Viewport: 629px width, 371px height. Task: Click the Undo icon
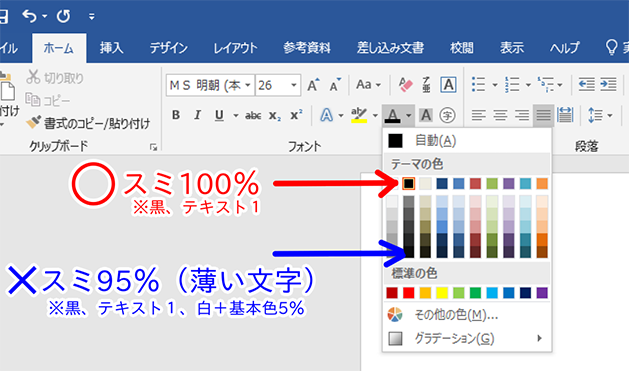coord(30,16)
